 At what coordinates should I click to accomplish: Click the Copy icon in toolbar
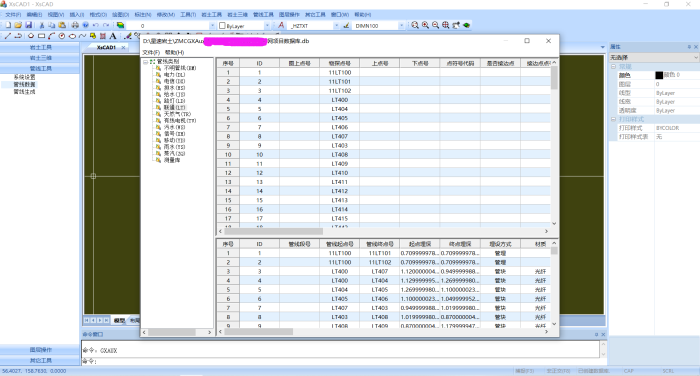pos(52,25)
